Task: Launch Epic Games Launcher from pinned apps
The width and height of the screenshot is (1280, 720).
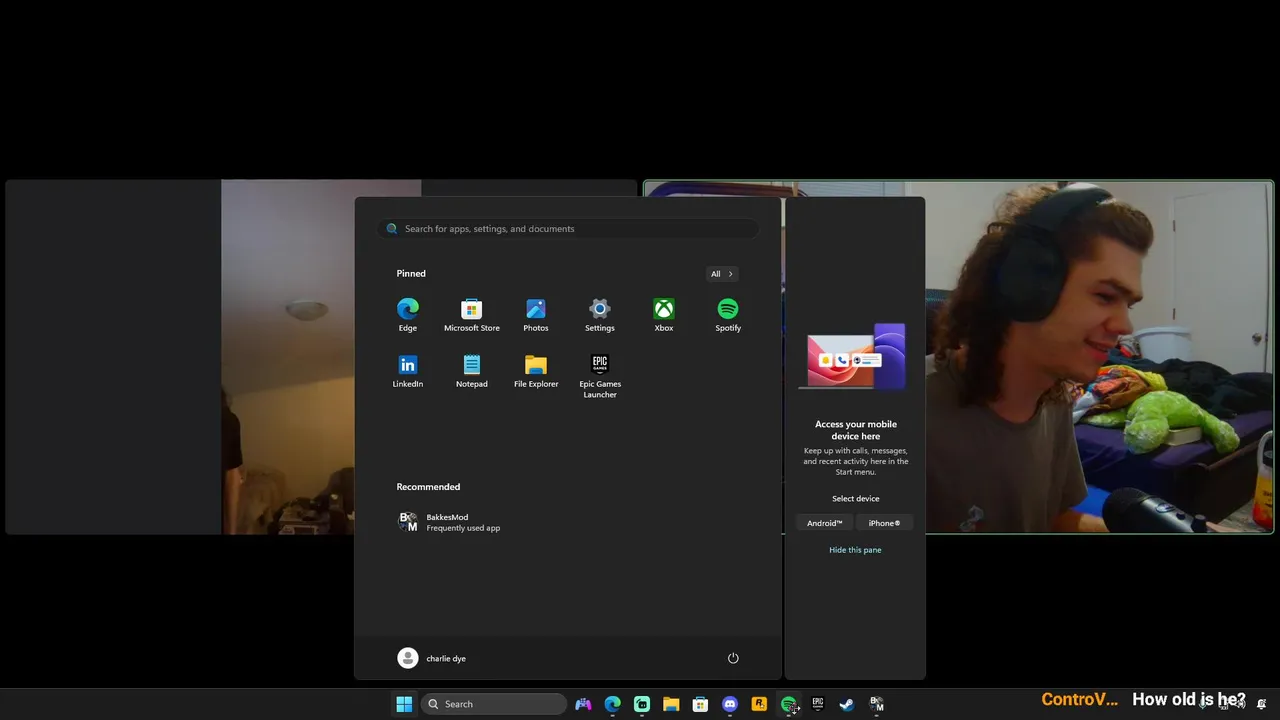Action: click(x=600, y=376)
